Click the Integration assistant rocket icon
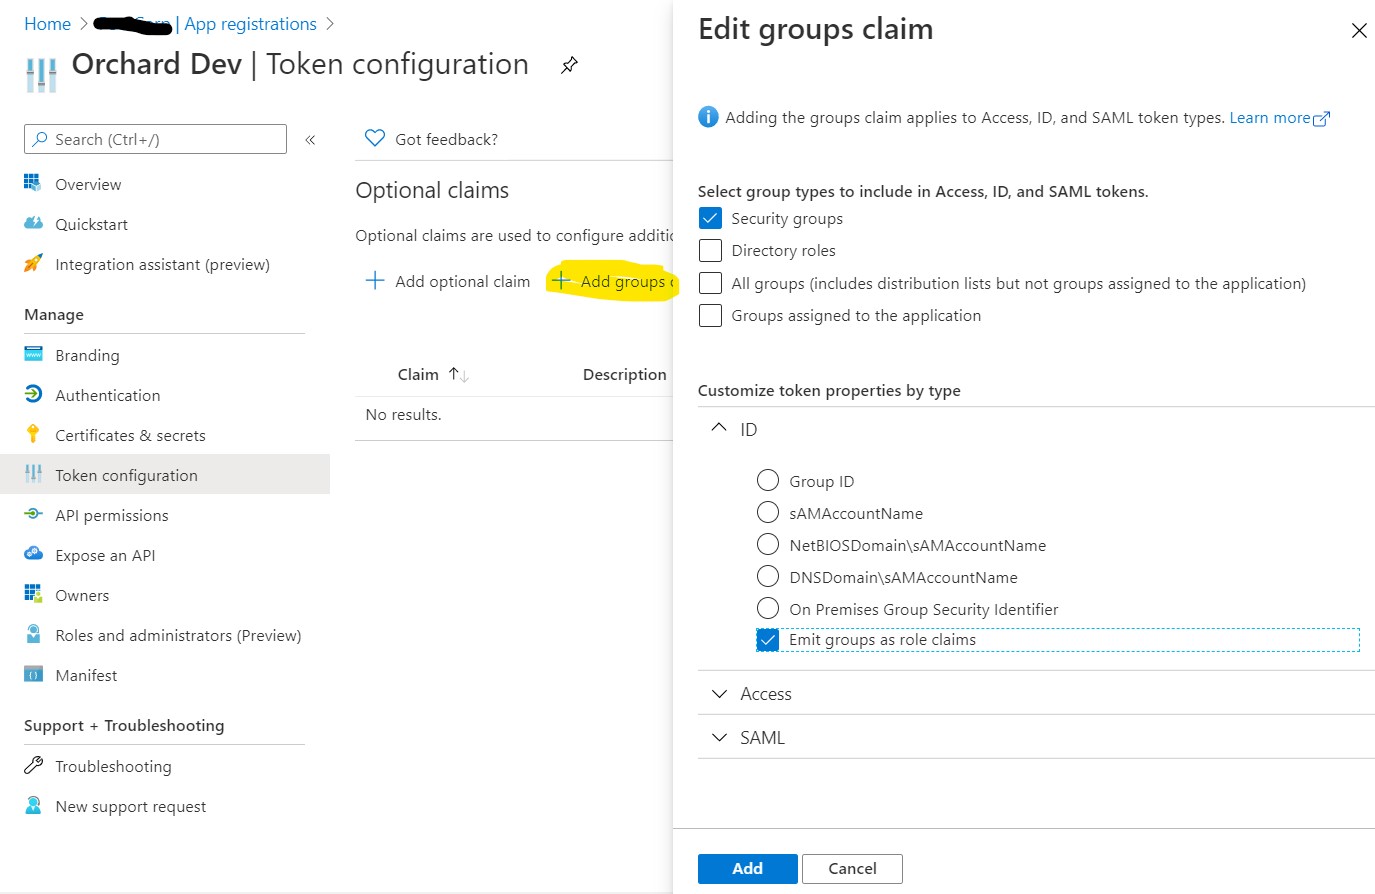Image resolution: width=1375 pixels, height=894 pixels. pyautogui.click(x=33, y=263)
